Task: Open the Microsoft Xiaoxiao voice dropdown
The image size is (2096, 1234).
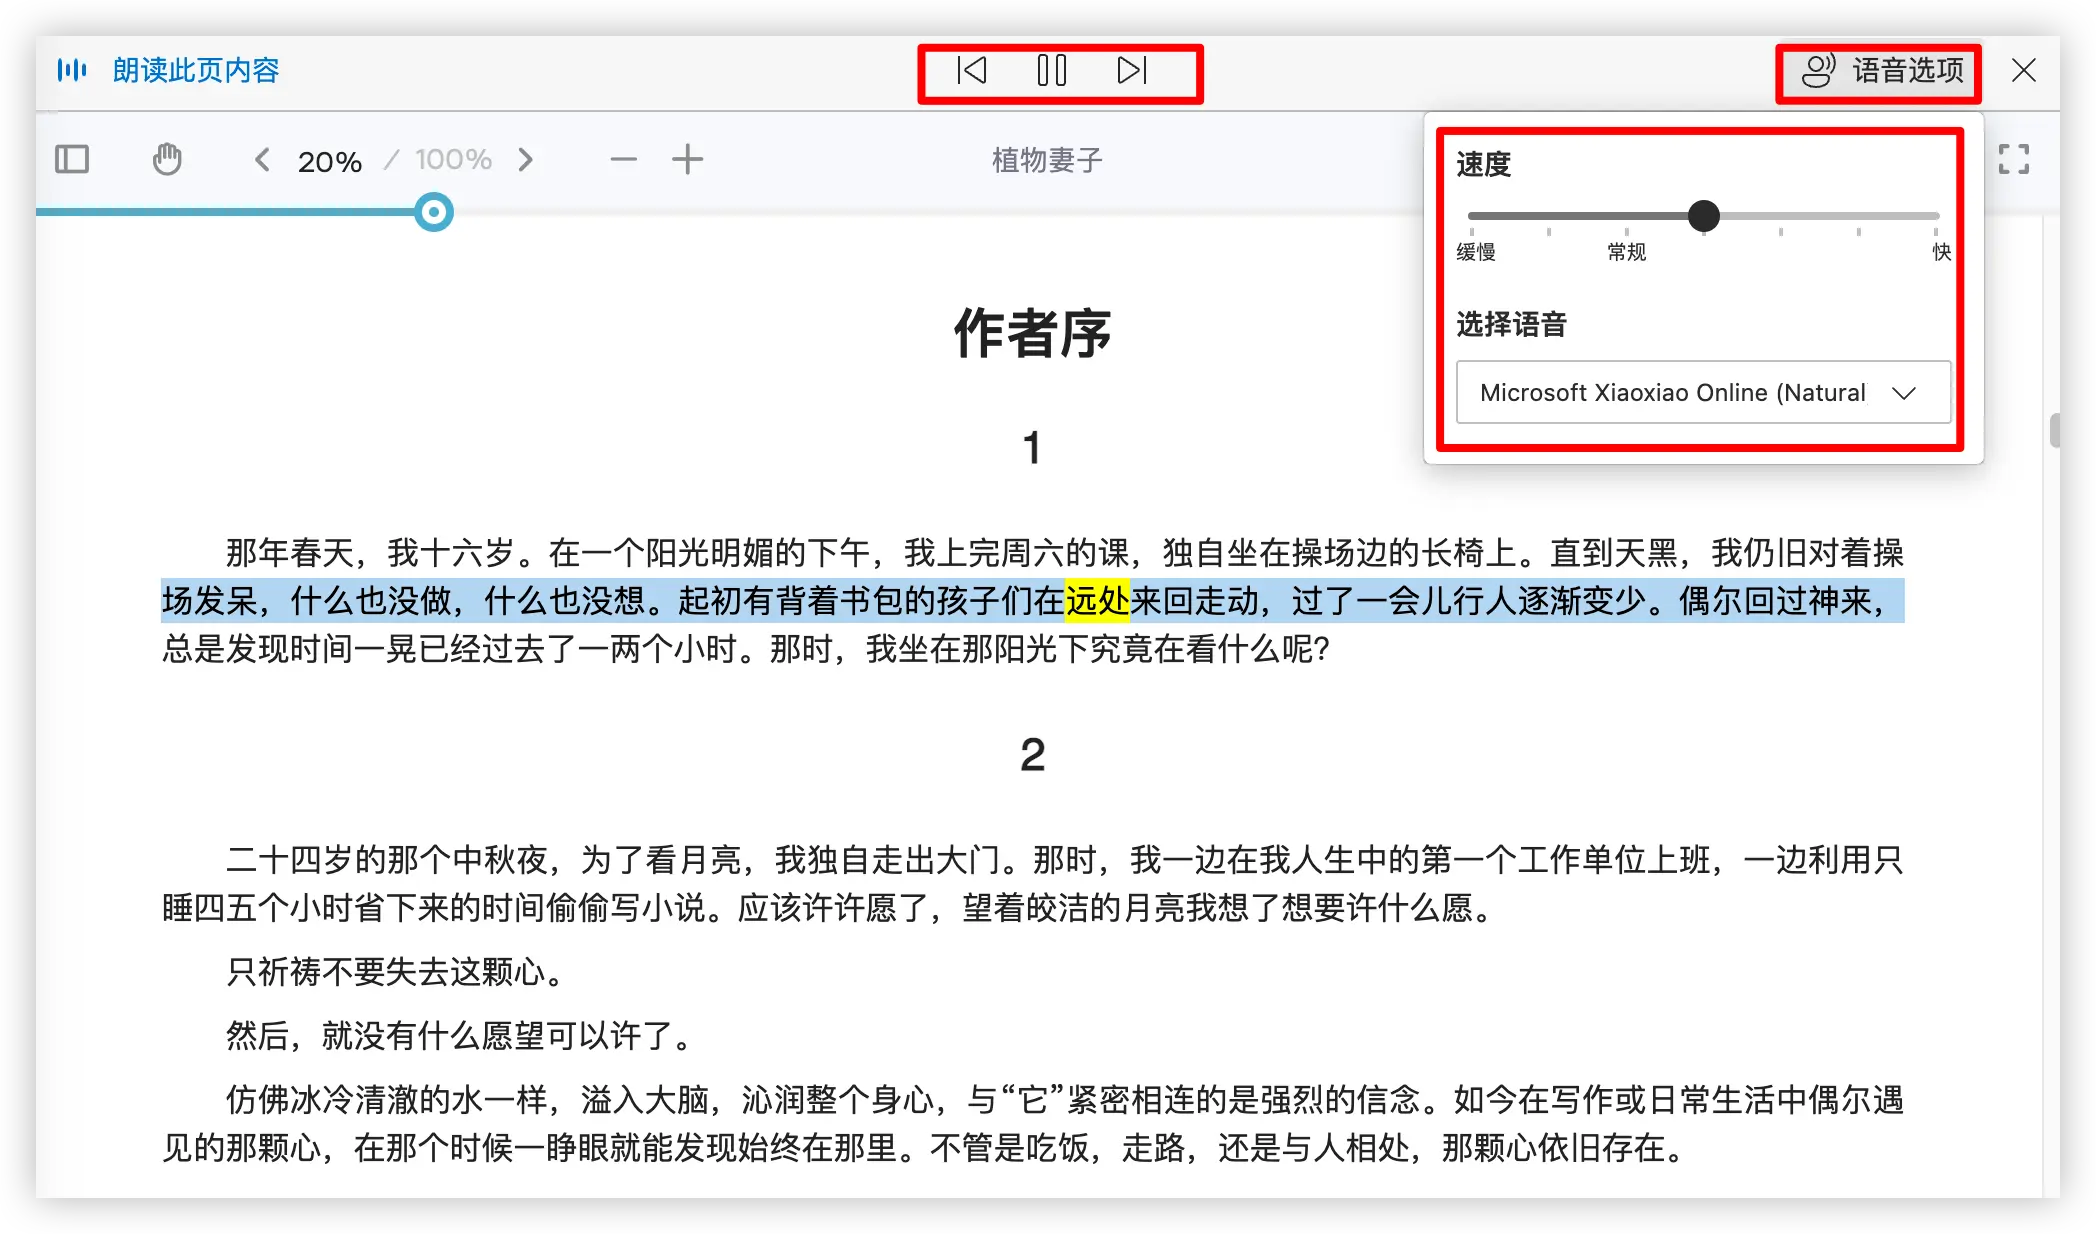Action: tap(1704, 392)
